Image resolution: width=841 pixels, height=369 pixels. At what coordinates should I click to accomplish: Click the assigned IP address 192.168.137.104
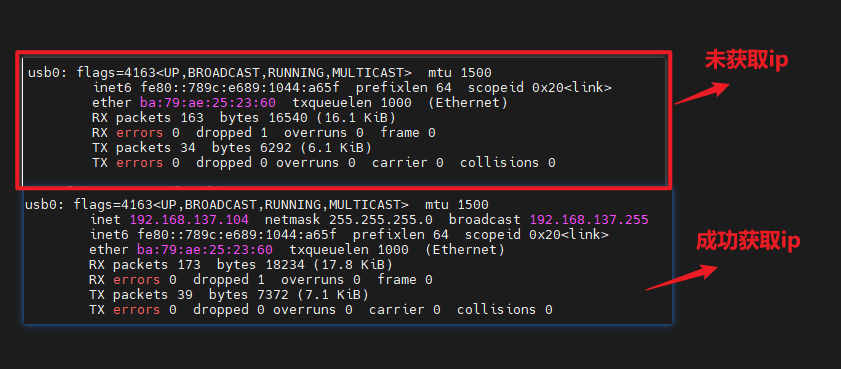click(x=189, y=220)
